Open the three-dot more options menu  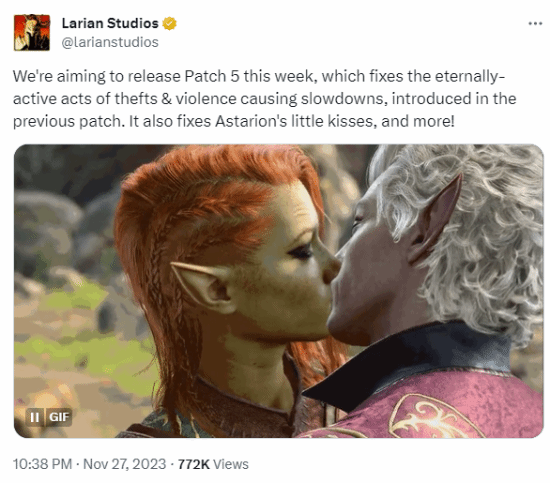pos(535,24)
